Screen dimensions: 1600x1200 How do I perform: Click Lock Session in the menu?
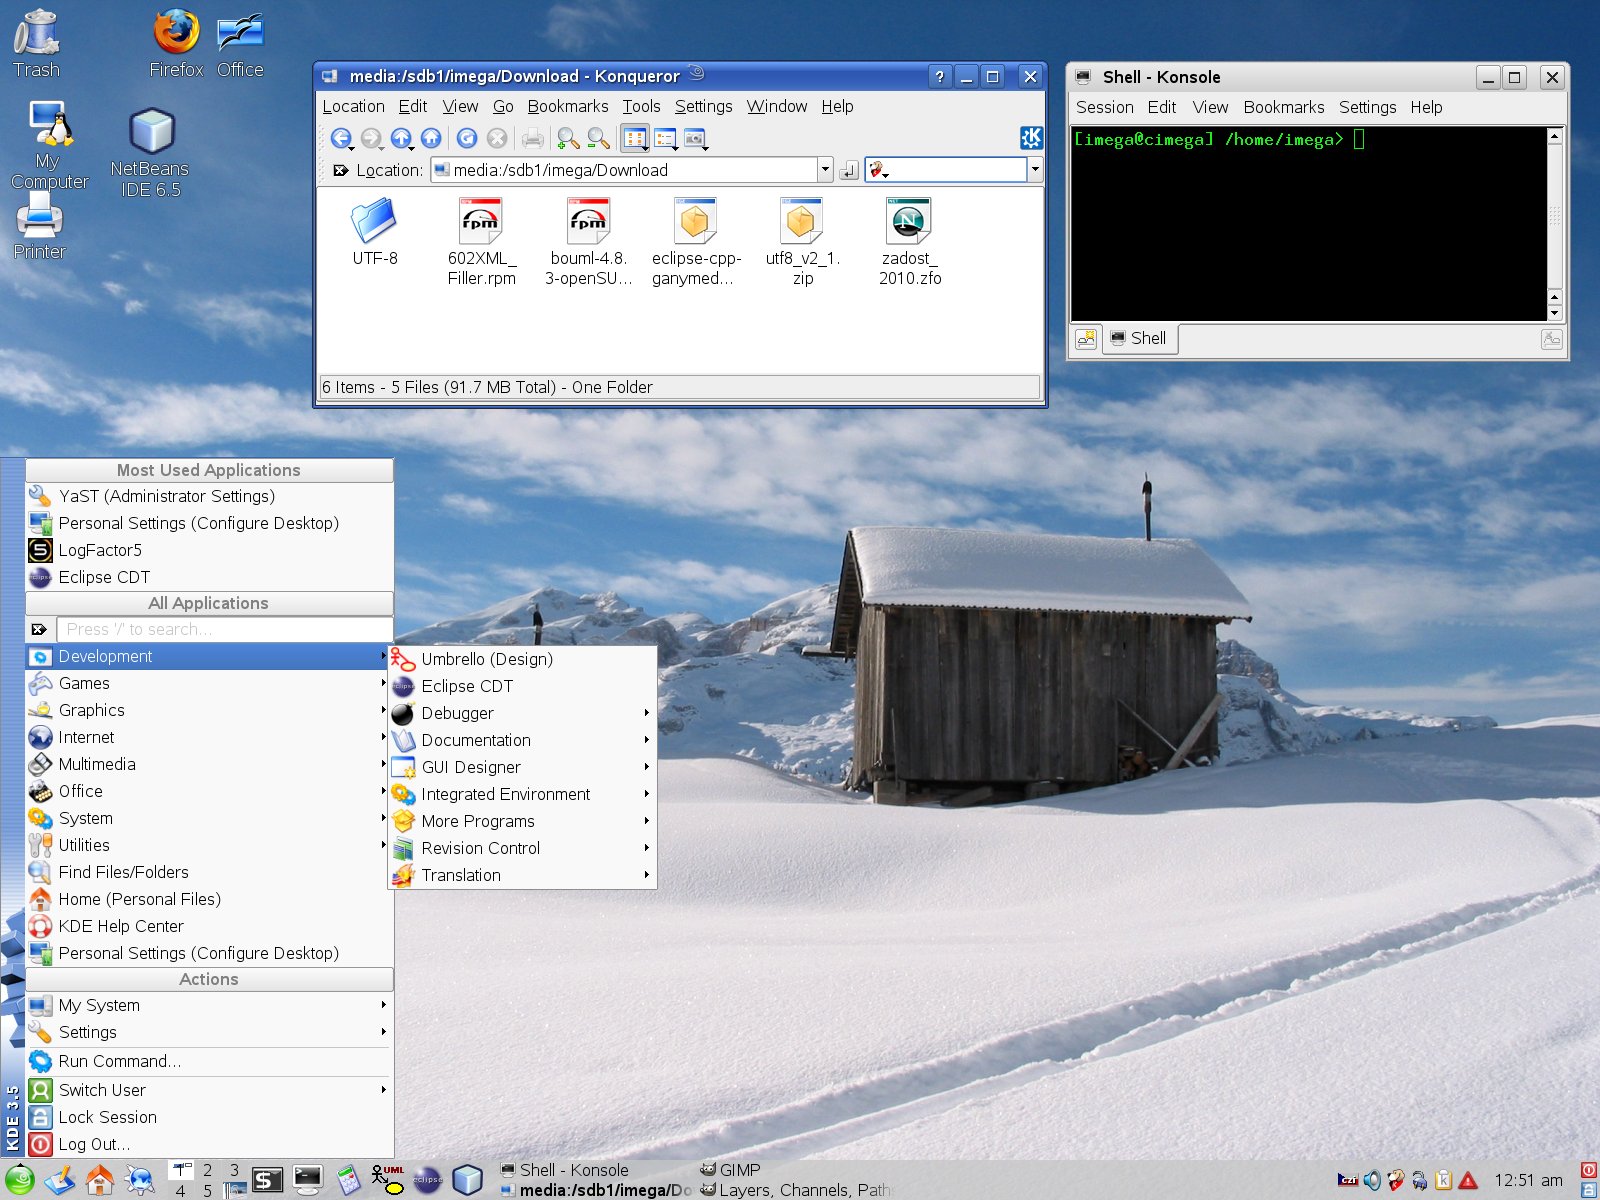coord(208,1117)
